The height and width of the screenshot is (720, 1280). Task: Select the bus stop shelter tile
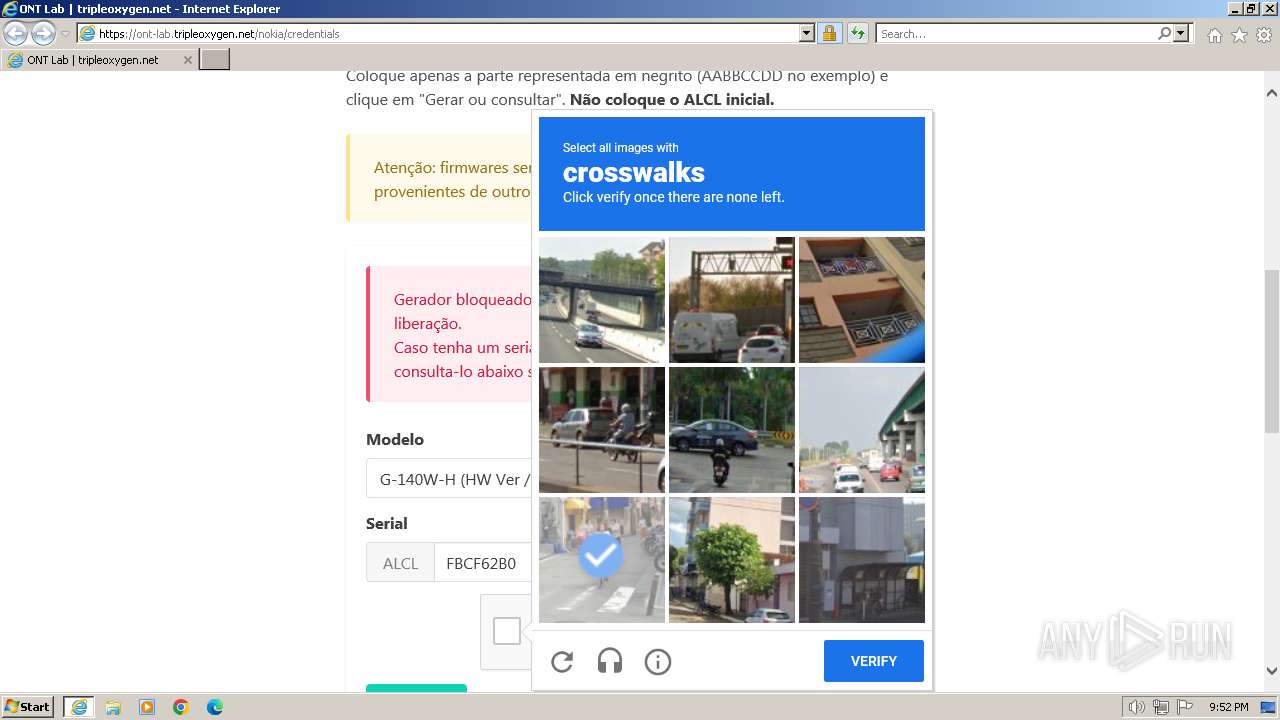pos(862,560)
